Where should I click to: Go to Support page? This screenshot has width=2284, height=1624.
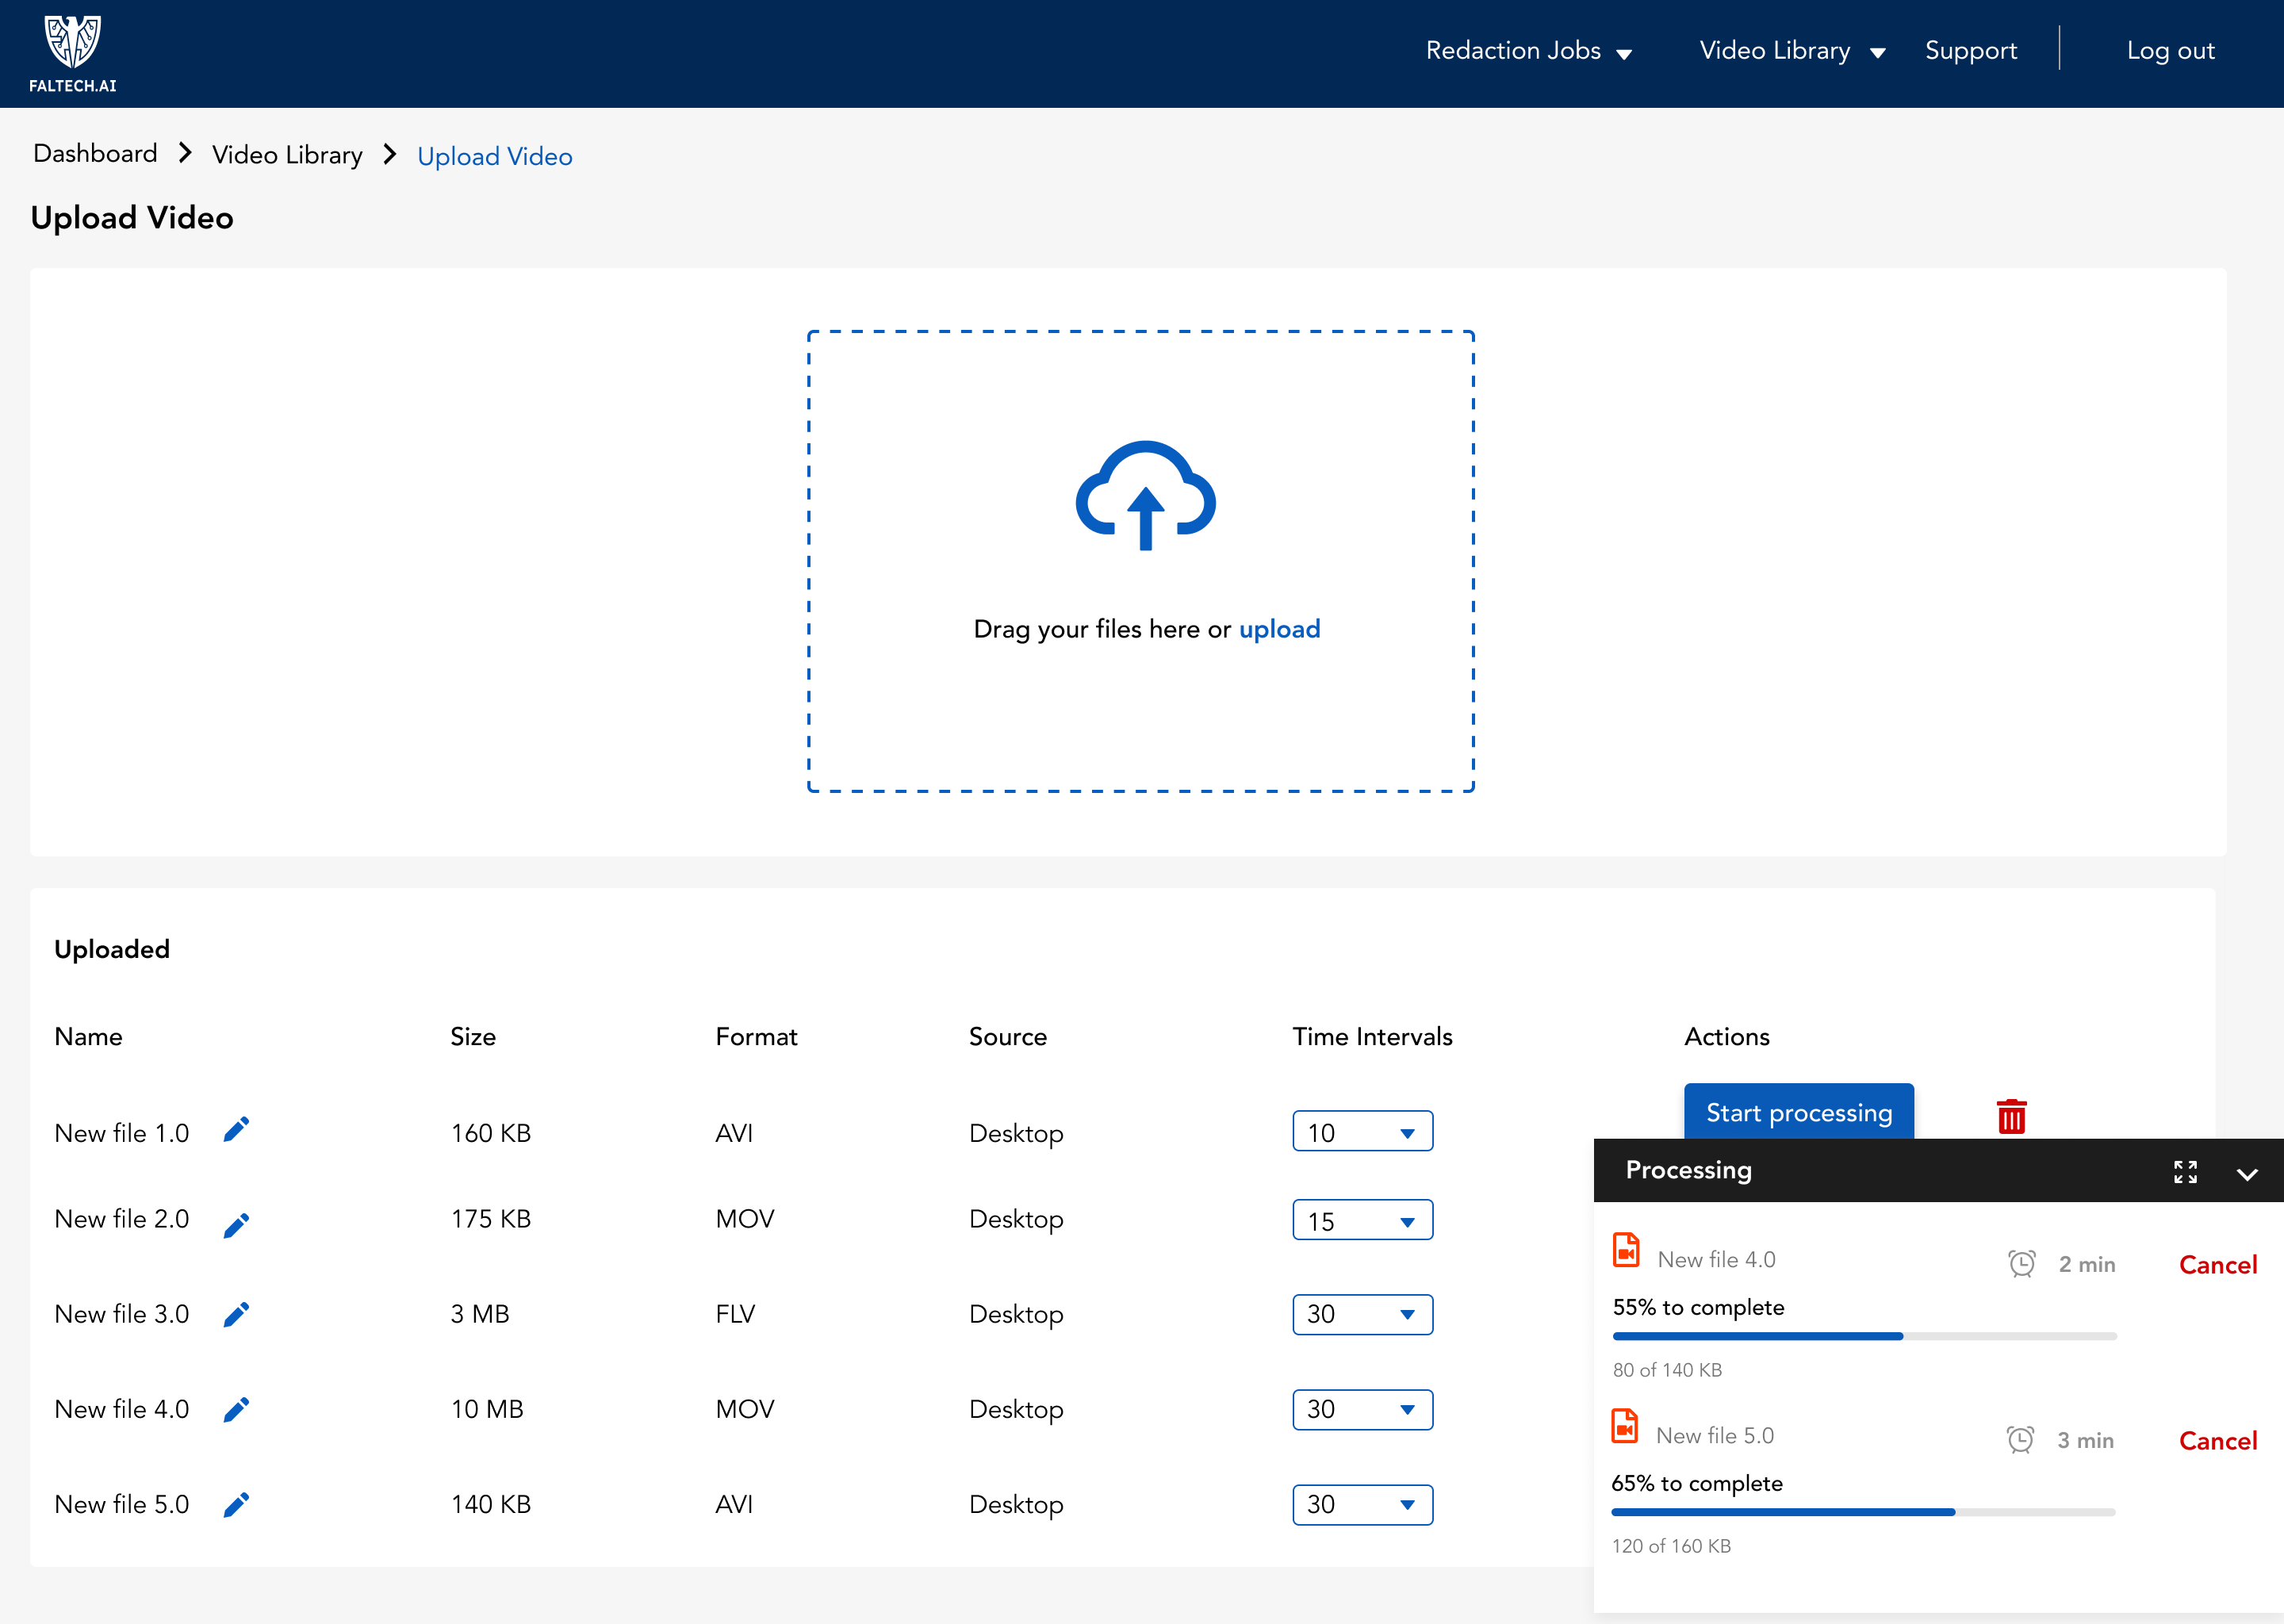pyautogui.click(x=1970, y=51)
